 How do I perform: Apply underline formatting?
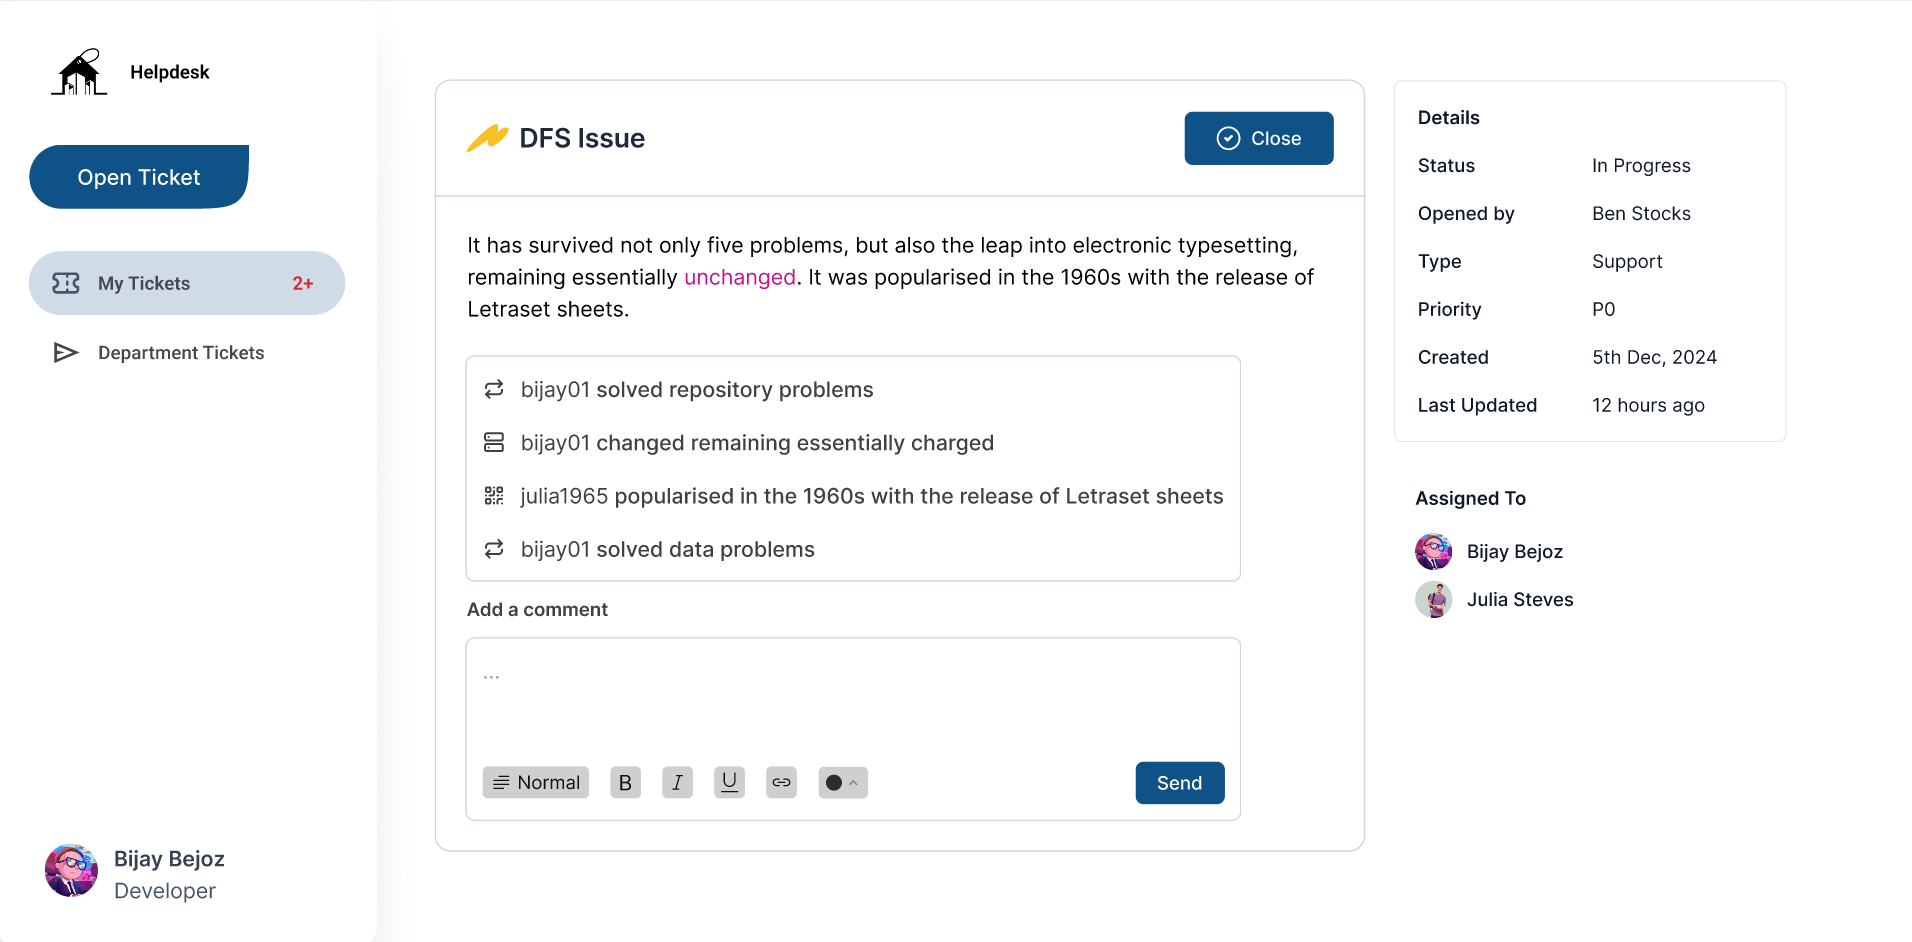point(729,782)
